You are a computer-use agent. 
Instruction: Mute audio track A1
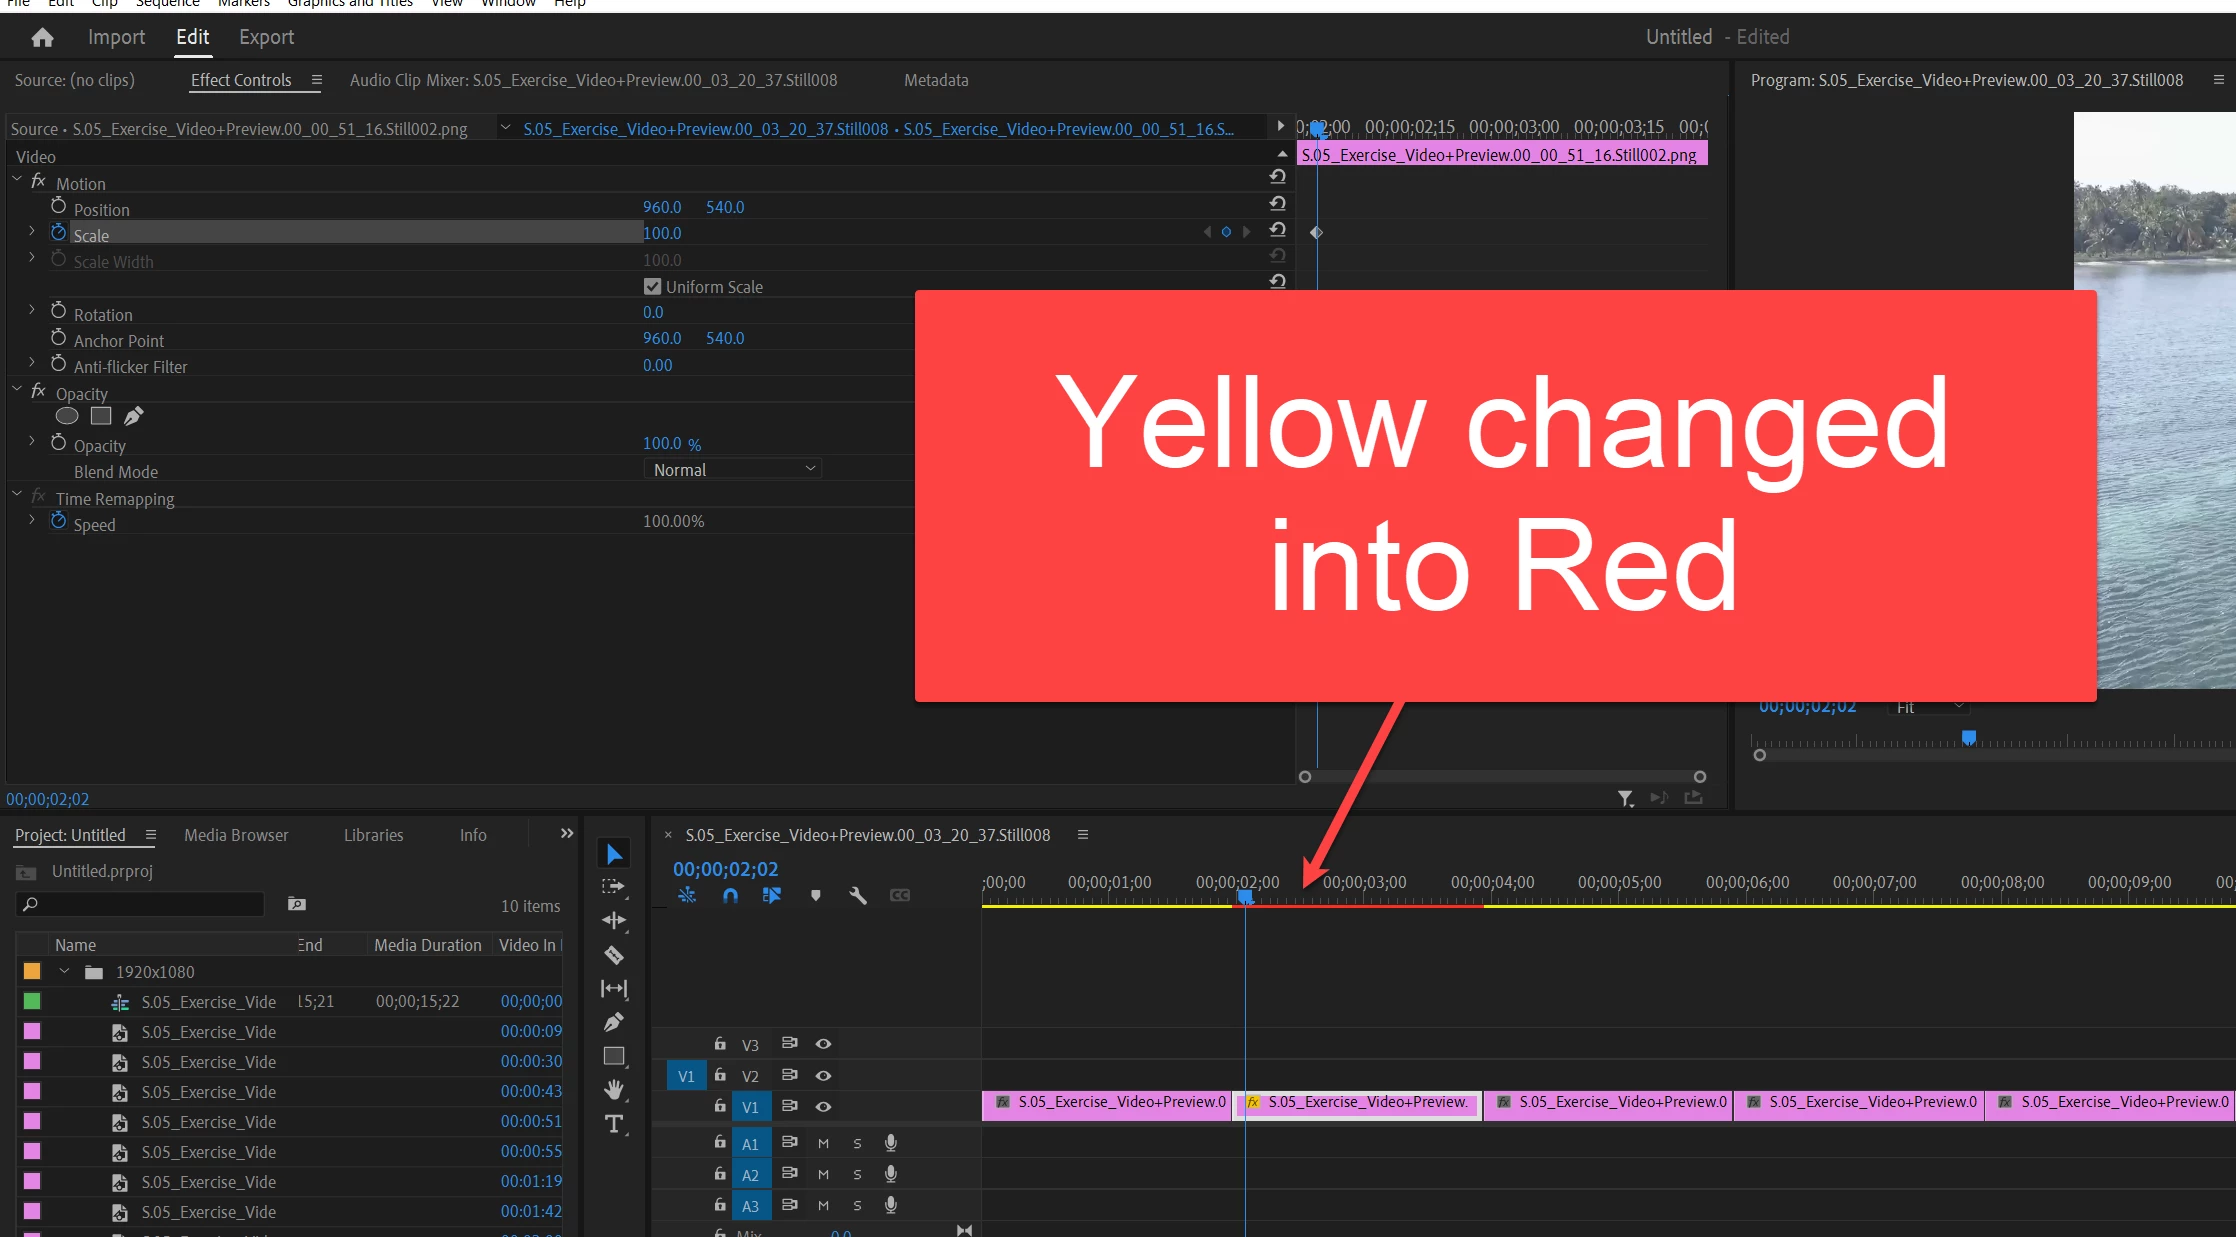pyautogui.click(x=823, y=1143)
